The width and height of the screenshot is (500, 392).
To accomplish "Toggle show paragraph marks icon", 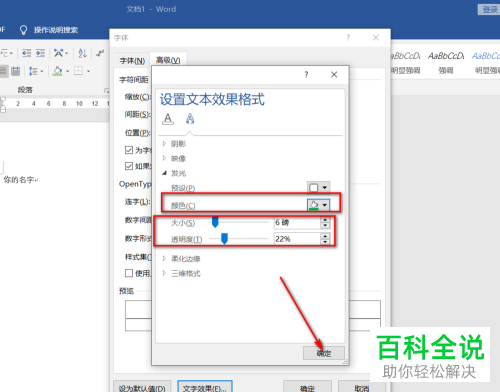I will click(x=100, y=53).
